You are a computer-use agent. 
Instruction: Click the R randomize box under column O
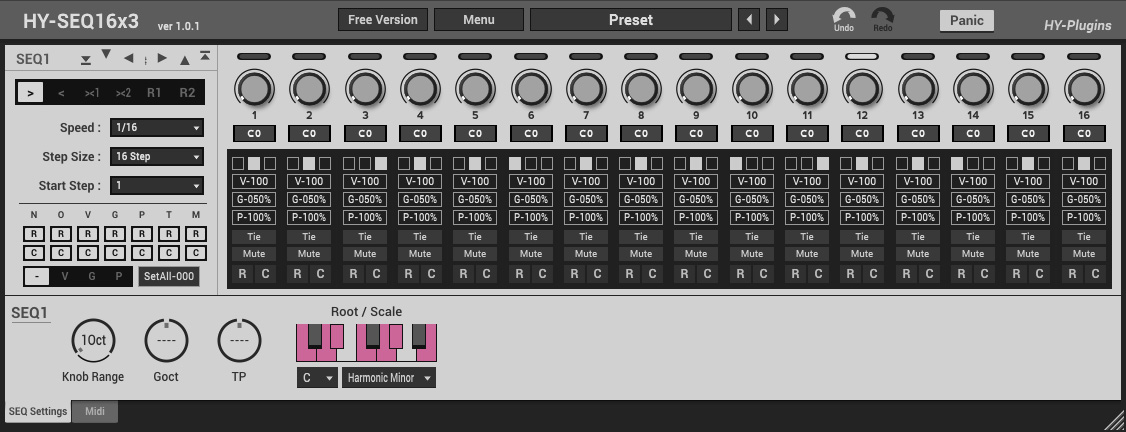click(61, 234)
